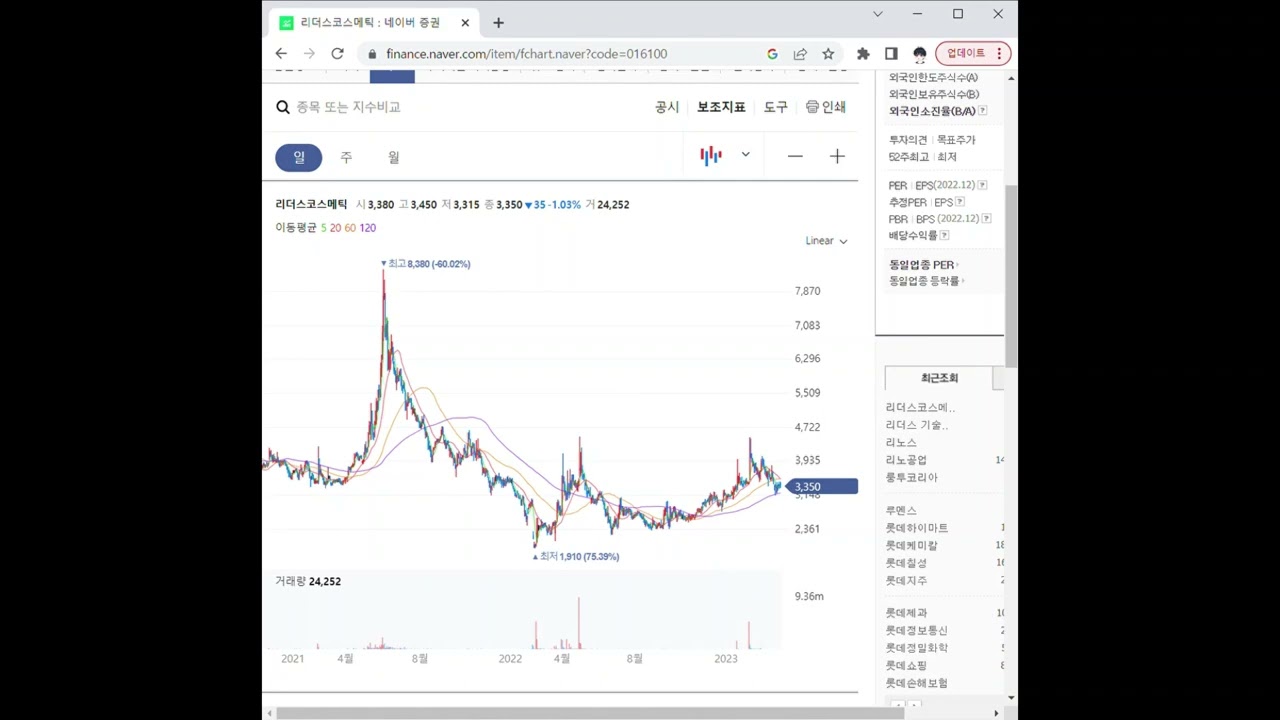Screen dimensions: 1280x720
Task: Open the 동일업종 PER link
Action: (x=924, y=265)
